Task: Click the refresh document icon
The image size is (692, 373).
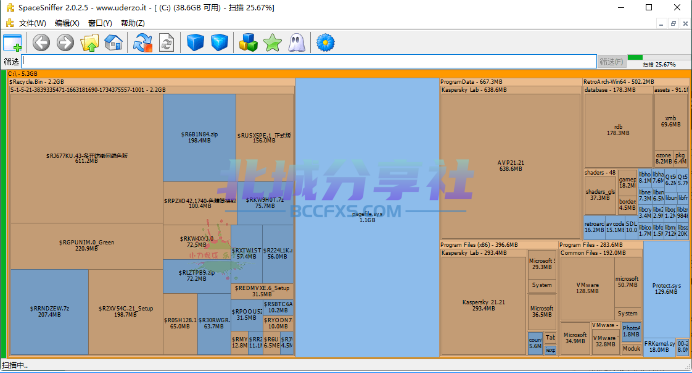Action: (166, 43)
